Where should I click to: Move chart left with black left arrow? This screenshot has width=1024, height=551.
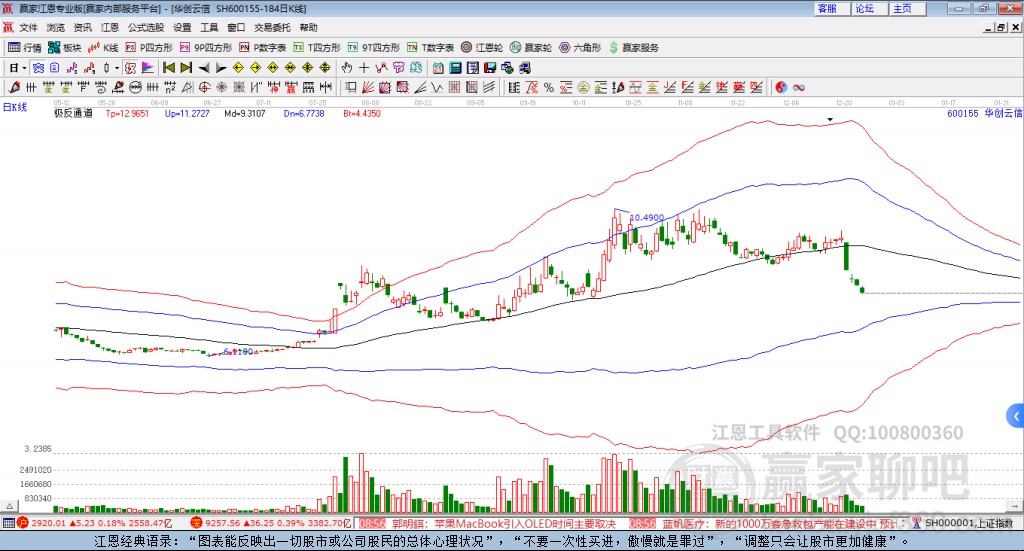pyautogui.click(x=204, y=68)
